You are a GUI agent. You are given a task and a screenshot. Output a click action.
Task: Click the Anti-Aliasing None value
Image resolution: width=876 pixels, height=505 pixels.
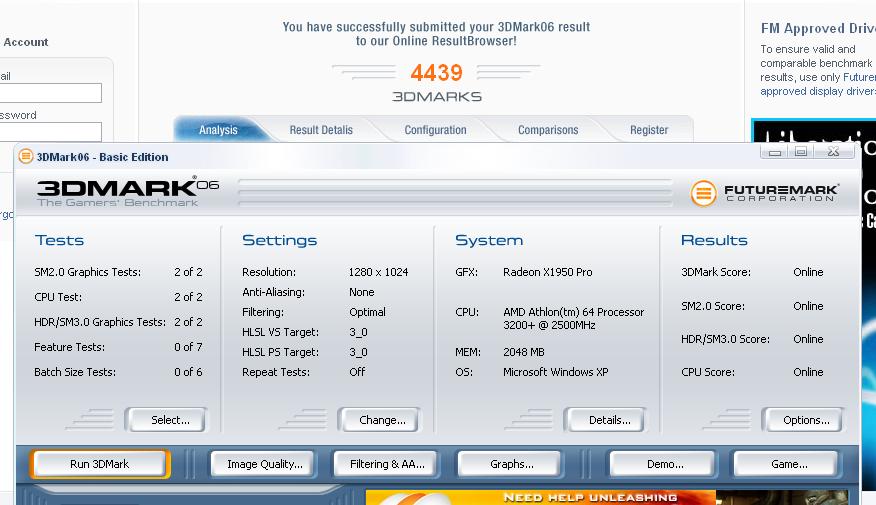pos(361,292)
